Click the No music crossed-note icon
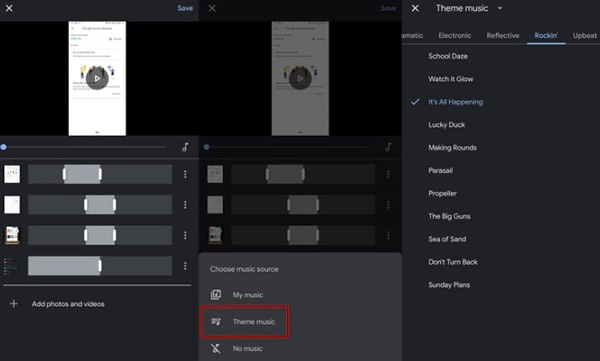The image size is (600, 361). (216, 348)
